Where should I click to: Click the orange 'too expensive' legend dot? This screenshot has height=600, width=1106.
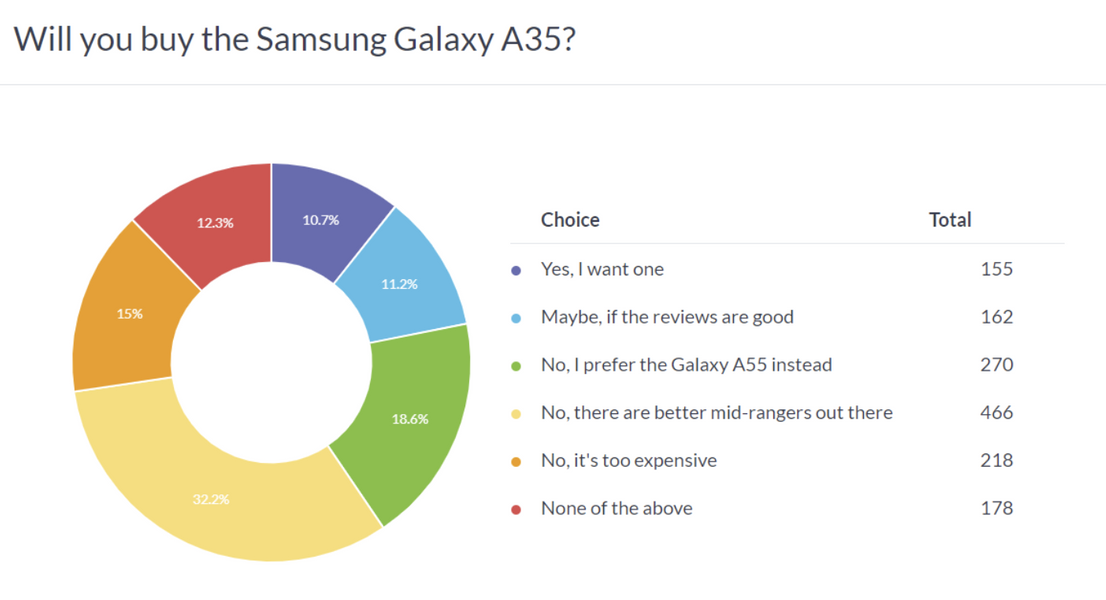(516, 462)
